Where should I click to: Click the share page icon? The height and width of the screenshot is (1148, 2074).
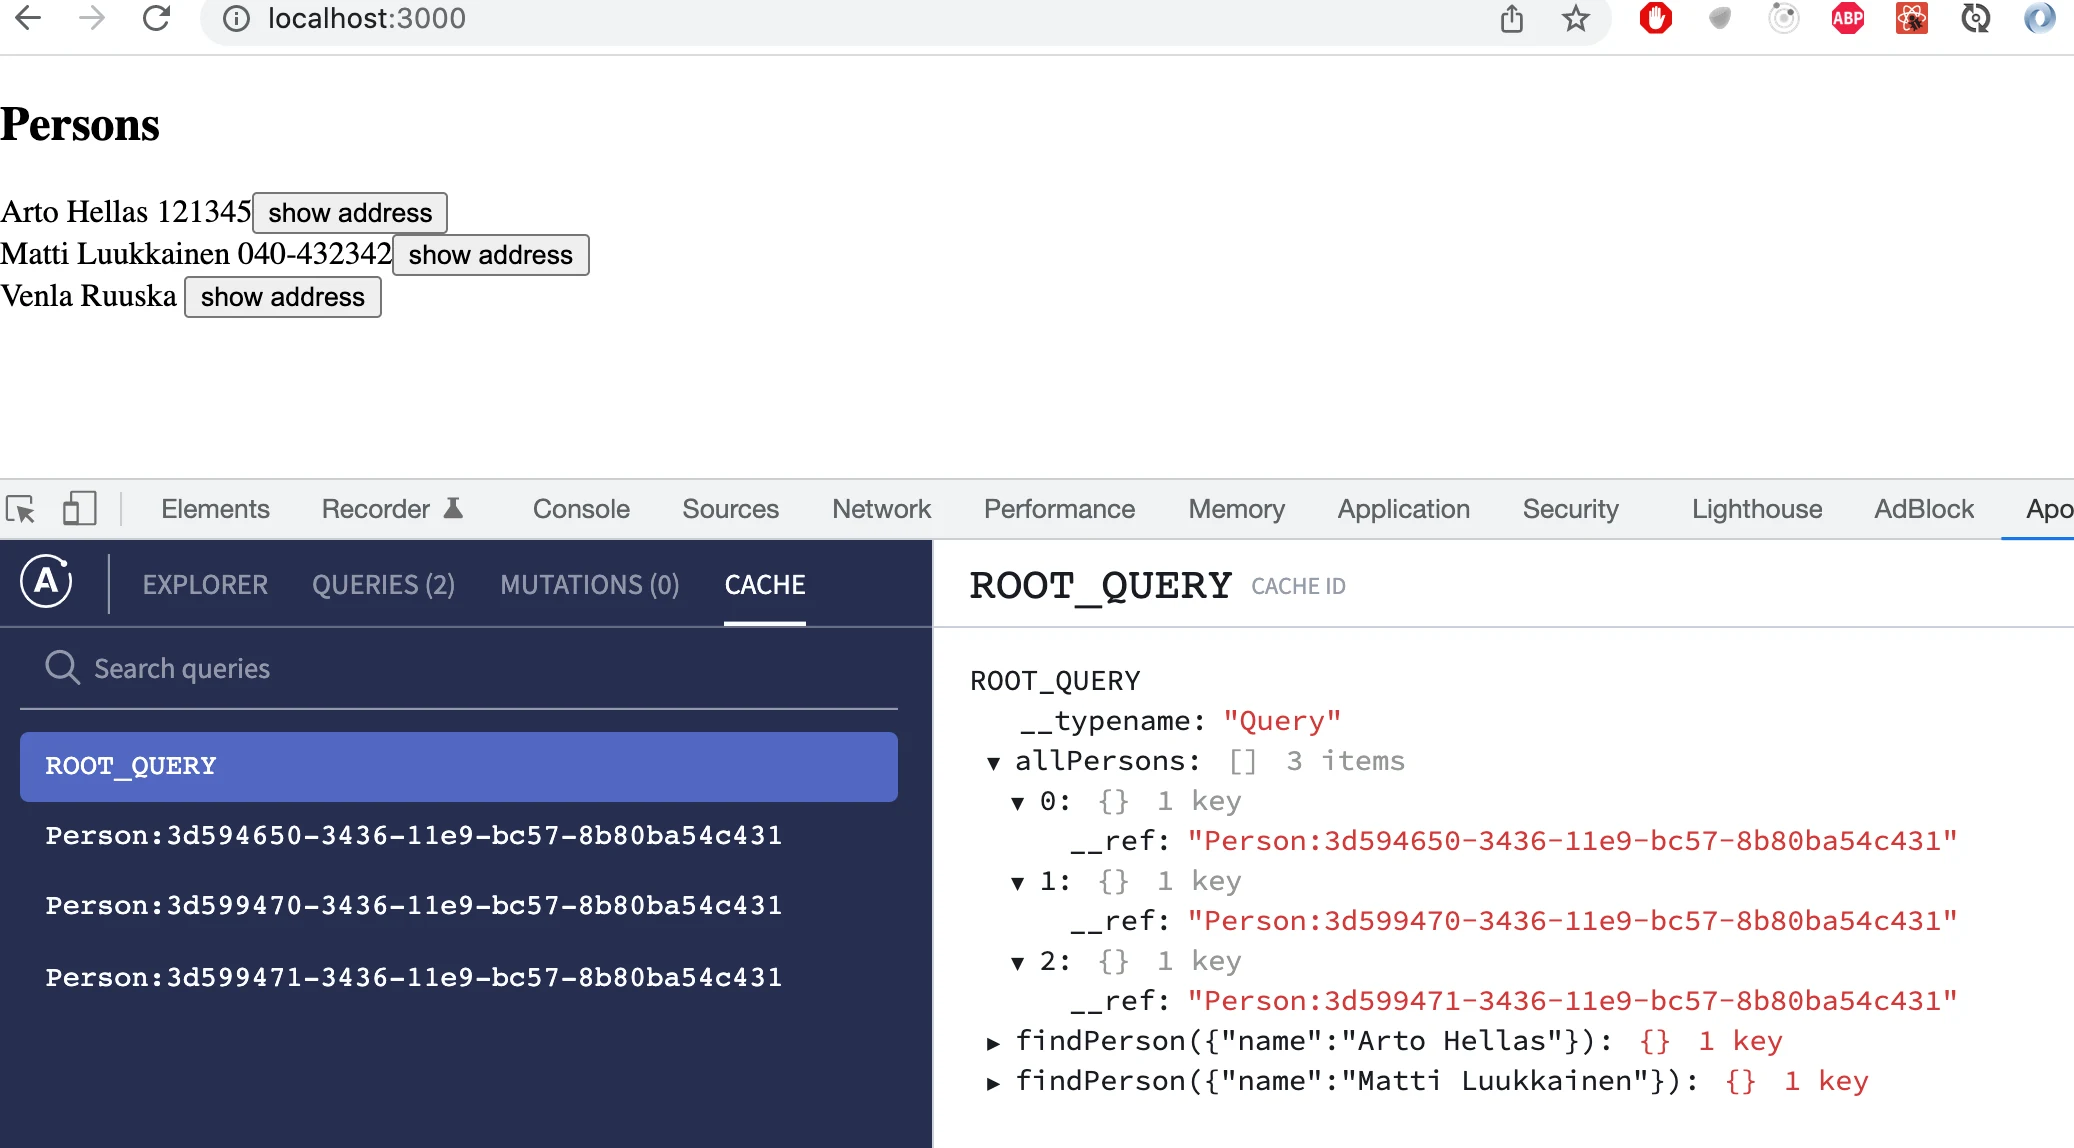pyautogui.click(x=1512, y=18)
